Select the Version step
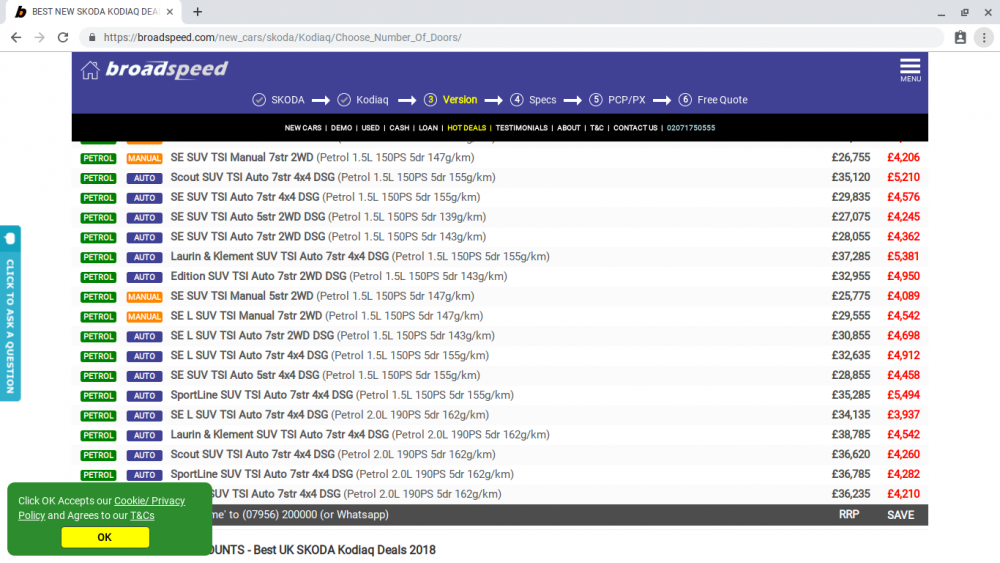The image size is (1000, 563). [450, 100]
